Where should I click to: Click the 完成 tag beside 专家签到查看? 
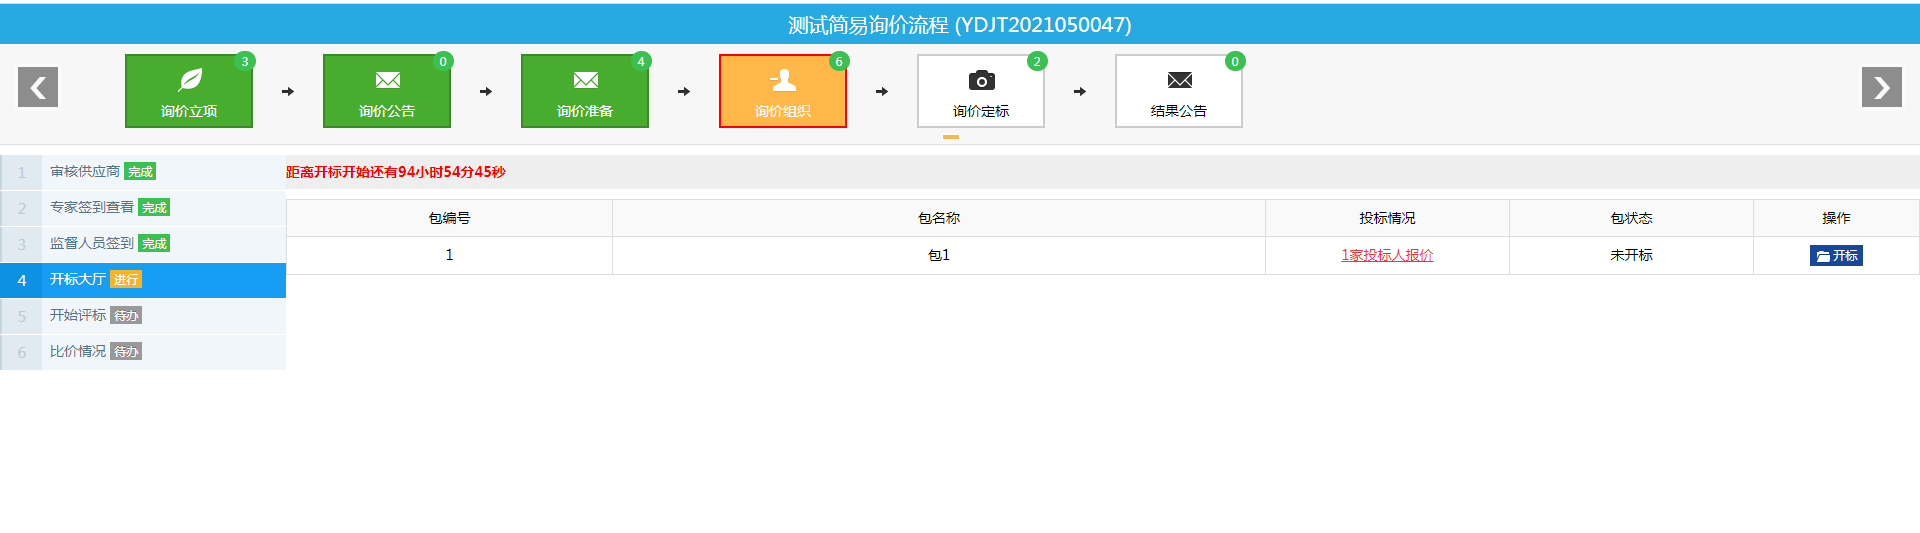pos(154,208)
